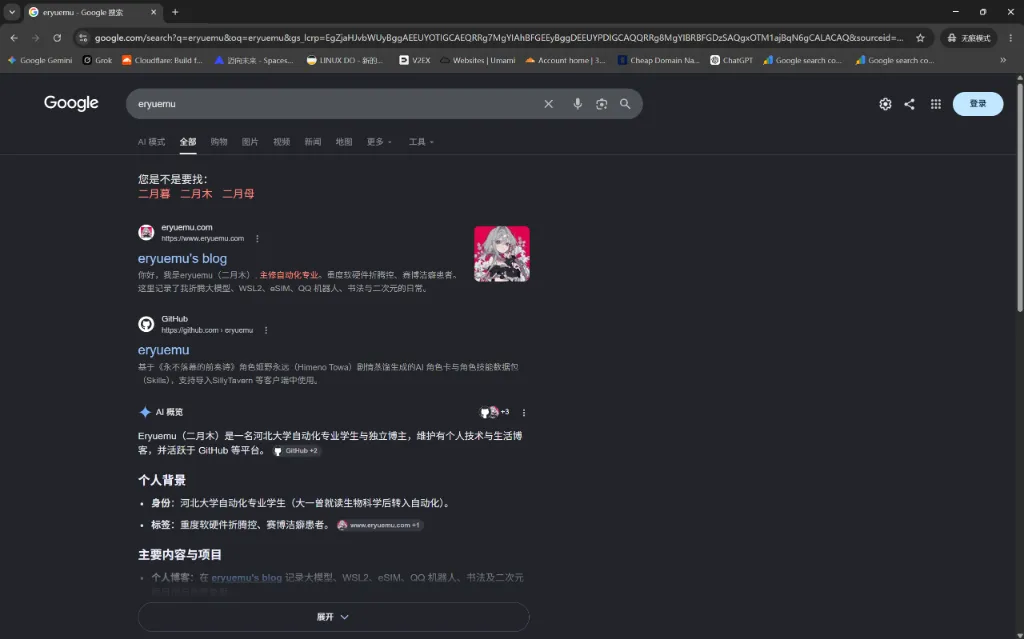
Task: Bookmark this page with the star icon
Action: tap(920, 38)
